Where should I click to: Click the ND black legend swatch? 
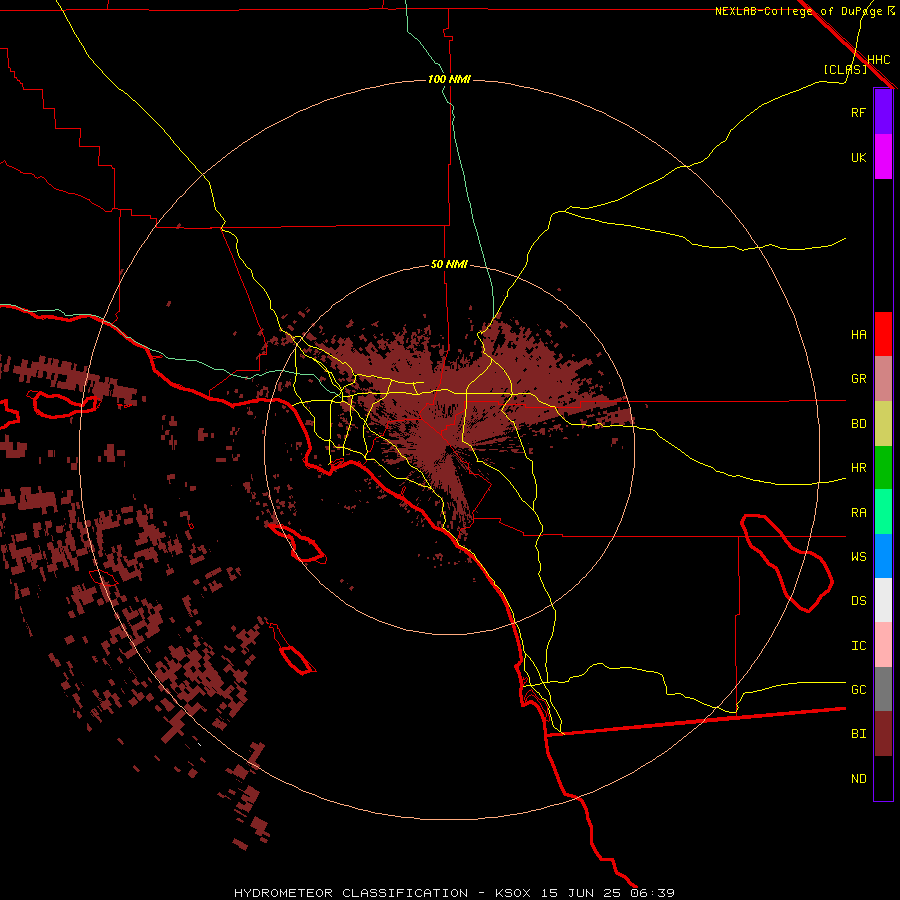(883, 778)
